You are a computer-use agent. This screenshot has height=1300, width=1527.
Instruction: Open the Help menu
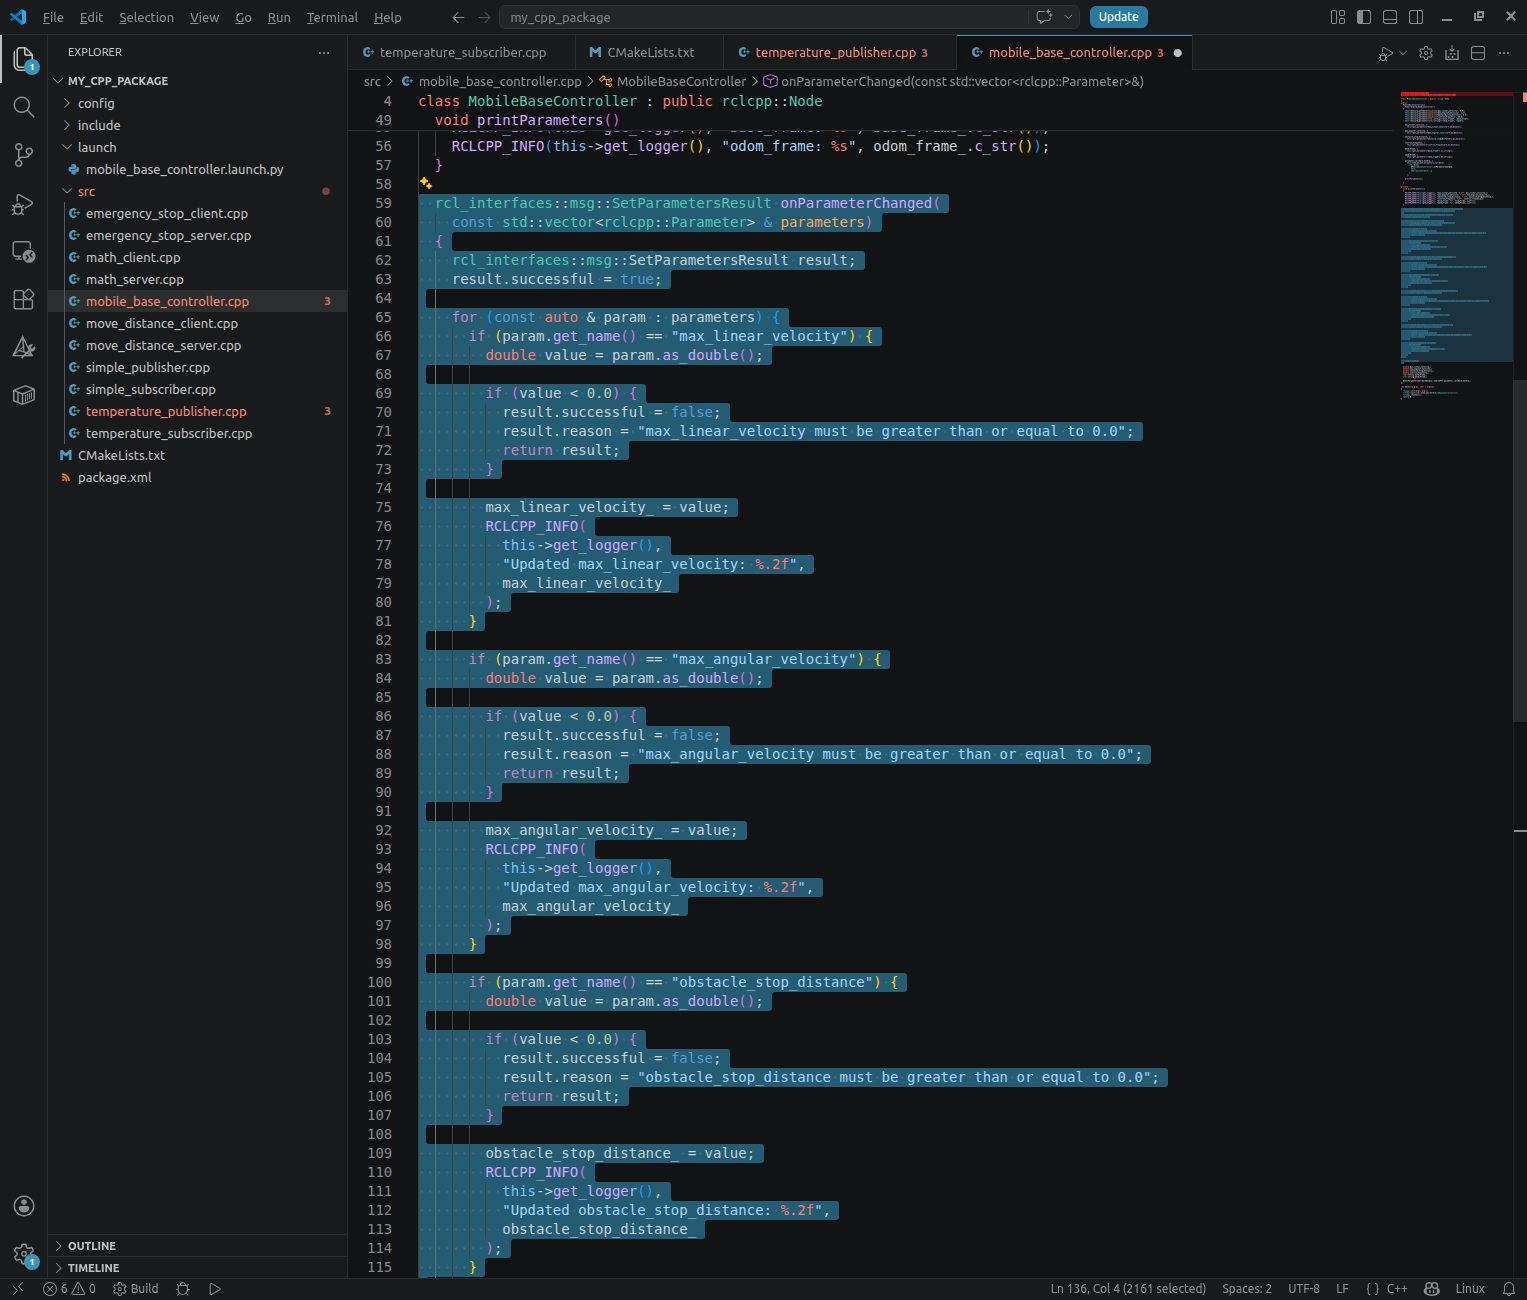coord(388,17)
